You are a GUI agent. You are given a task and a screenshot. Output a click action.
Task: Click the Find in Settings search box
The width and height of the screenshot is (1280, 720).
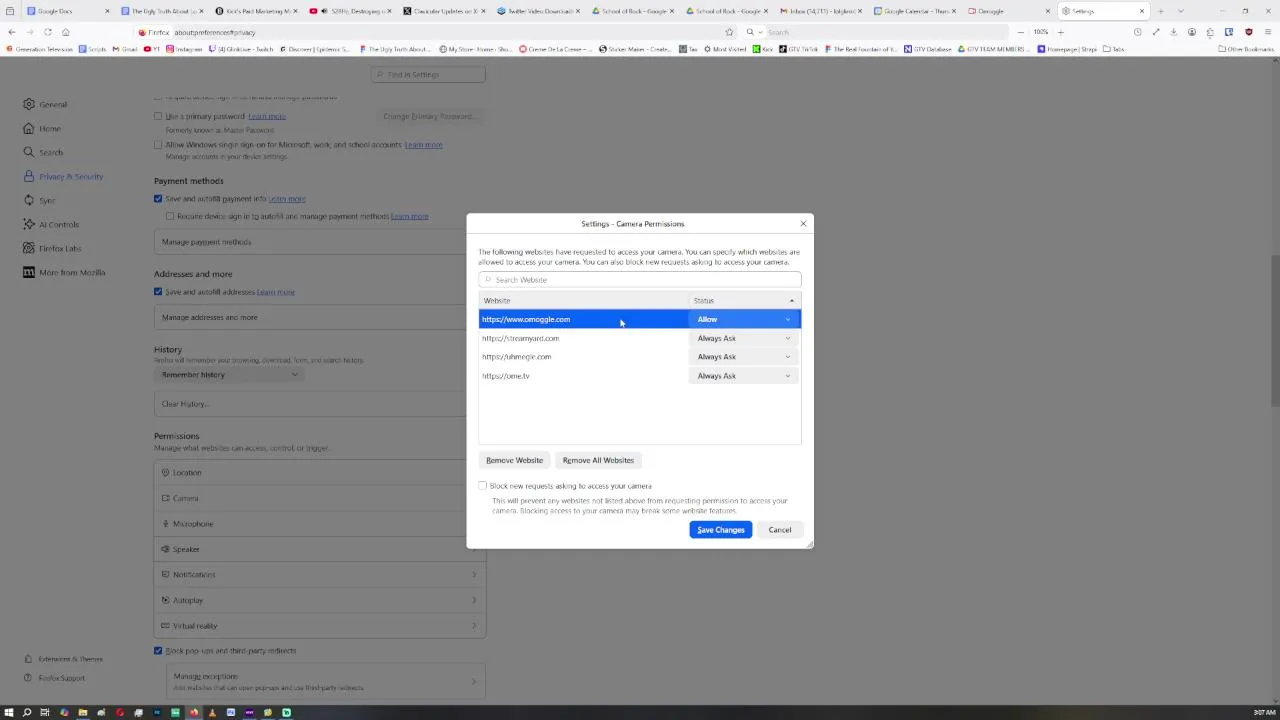[x=428, y=74]
